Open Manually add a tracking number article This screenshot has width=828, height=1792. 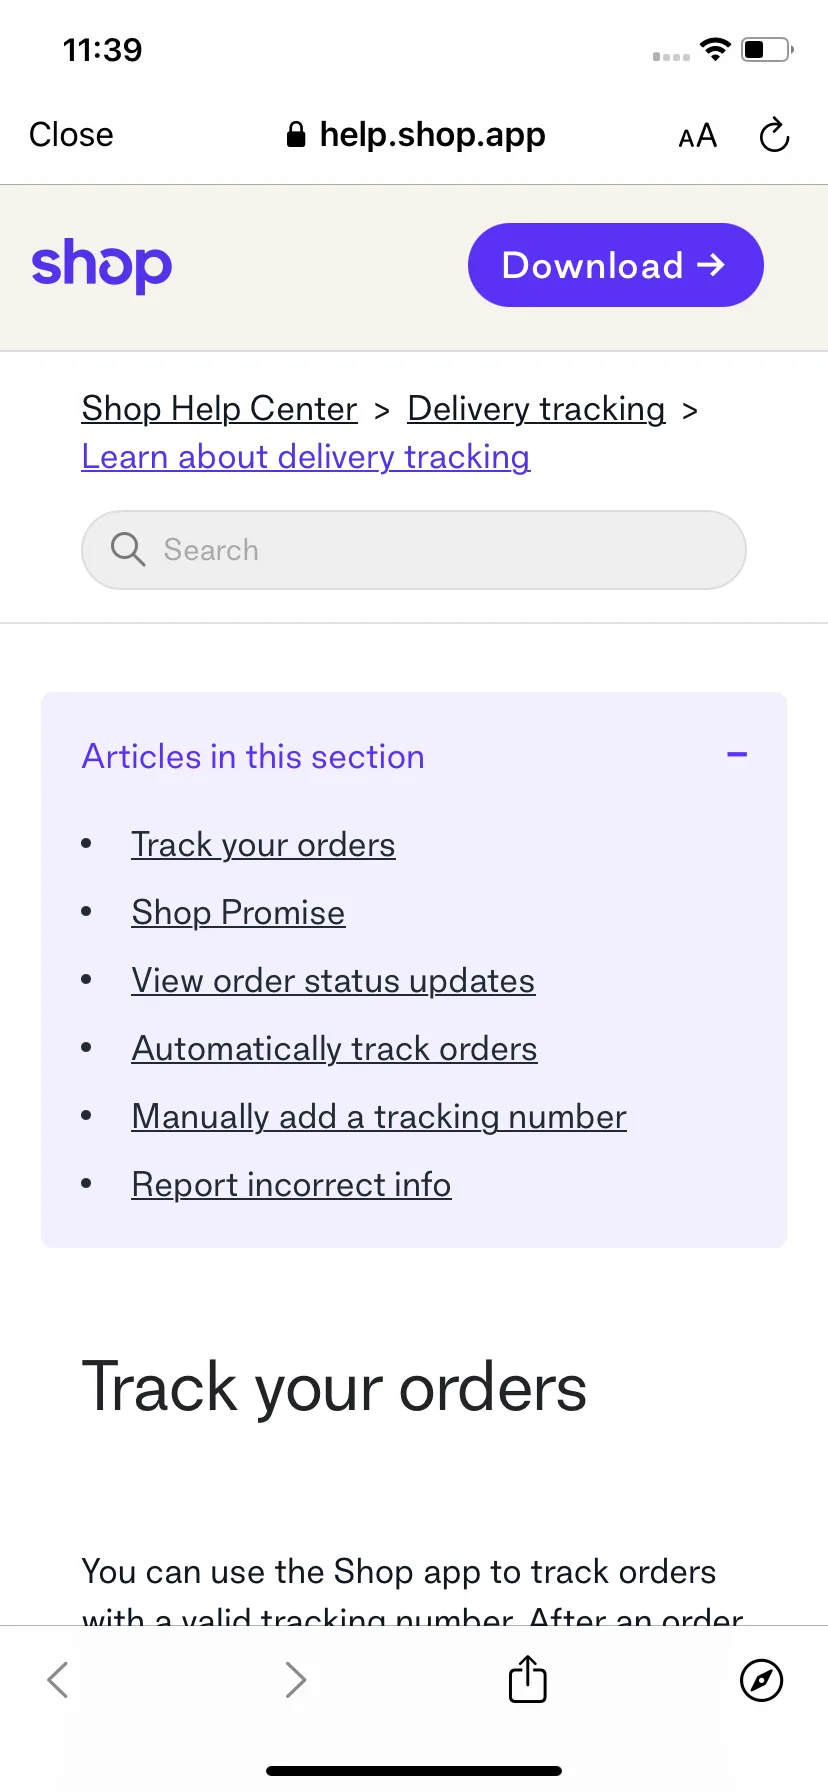point(379,1117)
